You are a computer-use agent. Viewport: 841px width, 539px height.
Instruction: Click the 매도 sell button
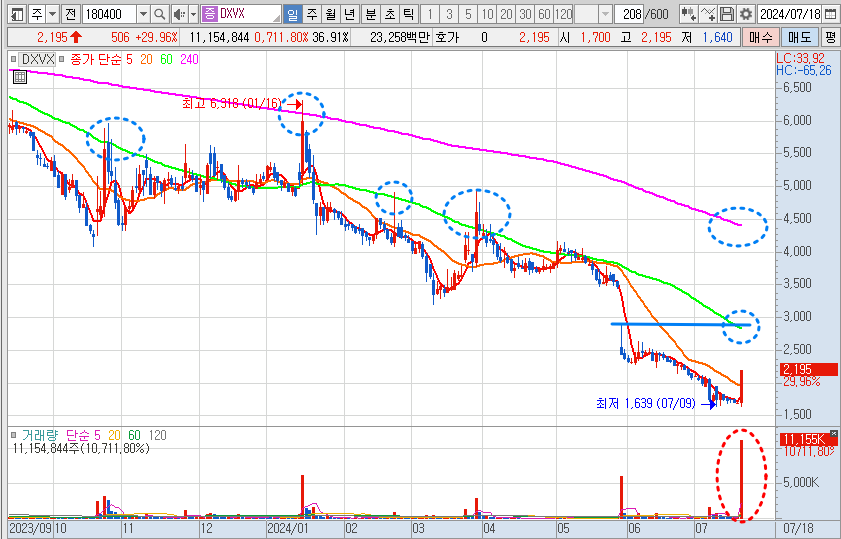[x=799, y=38]
